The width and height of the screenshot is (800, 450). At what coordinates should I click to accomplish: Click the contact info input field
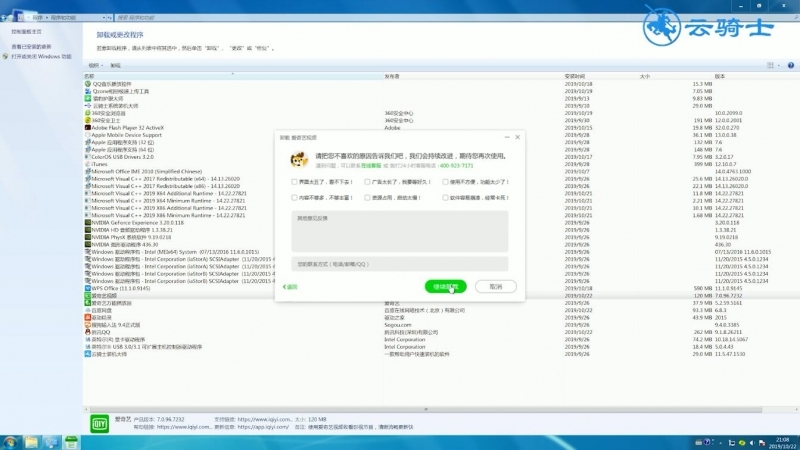[x=399, y=264]
